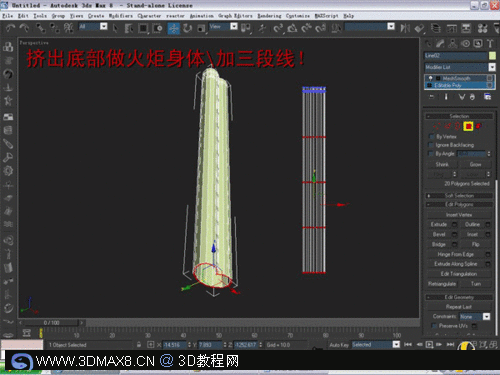Screen dimensions: 500x375
Task: Click the Pin Stack icon below modifier stack
Action: 432,97
